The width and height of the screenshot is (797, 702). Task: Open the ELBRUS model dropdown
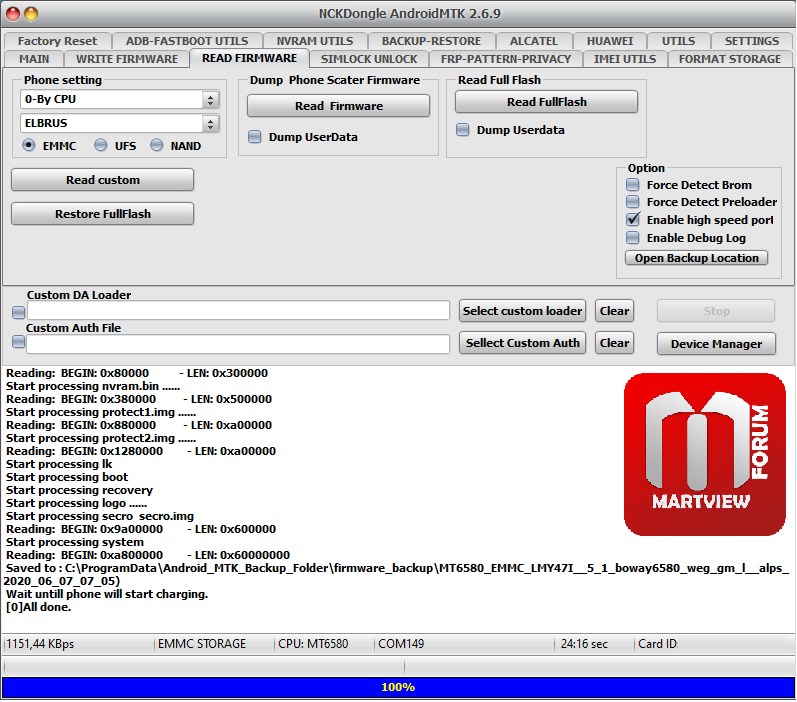pos(120,123)
